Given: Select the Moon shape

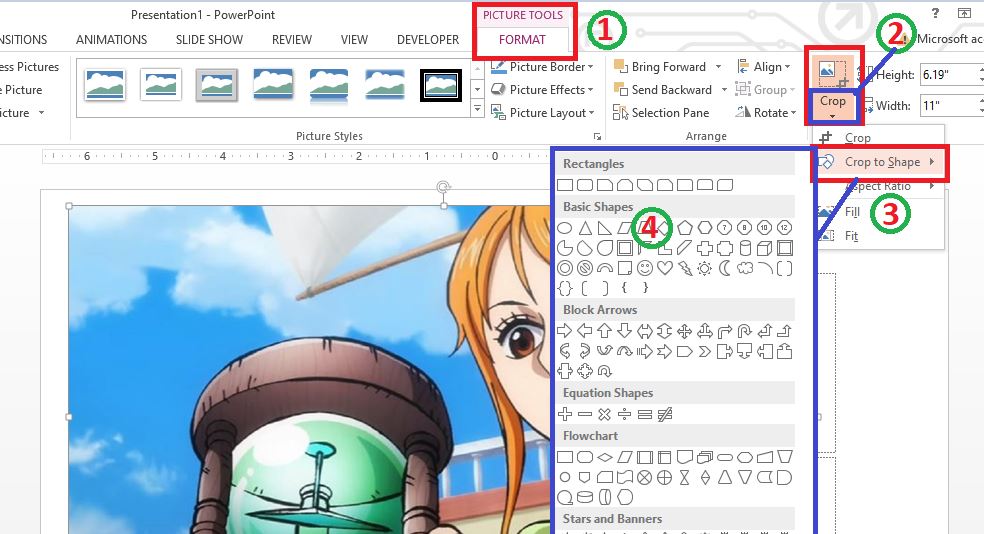Looking at the screenshot, I should click(725, 269).
